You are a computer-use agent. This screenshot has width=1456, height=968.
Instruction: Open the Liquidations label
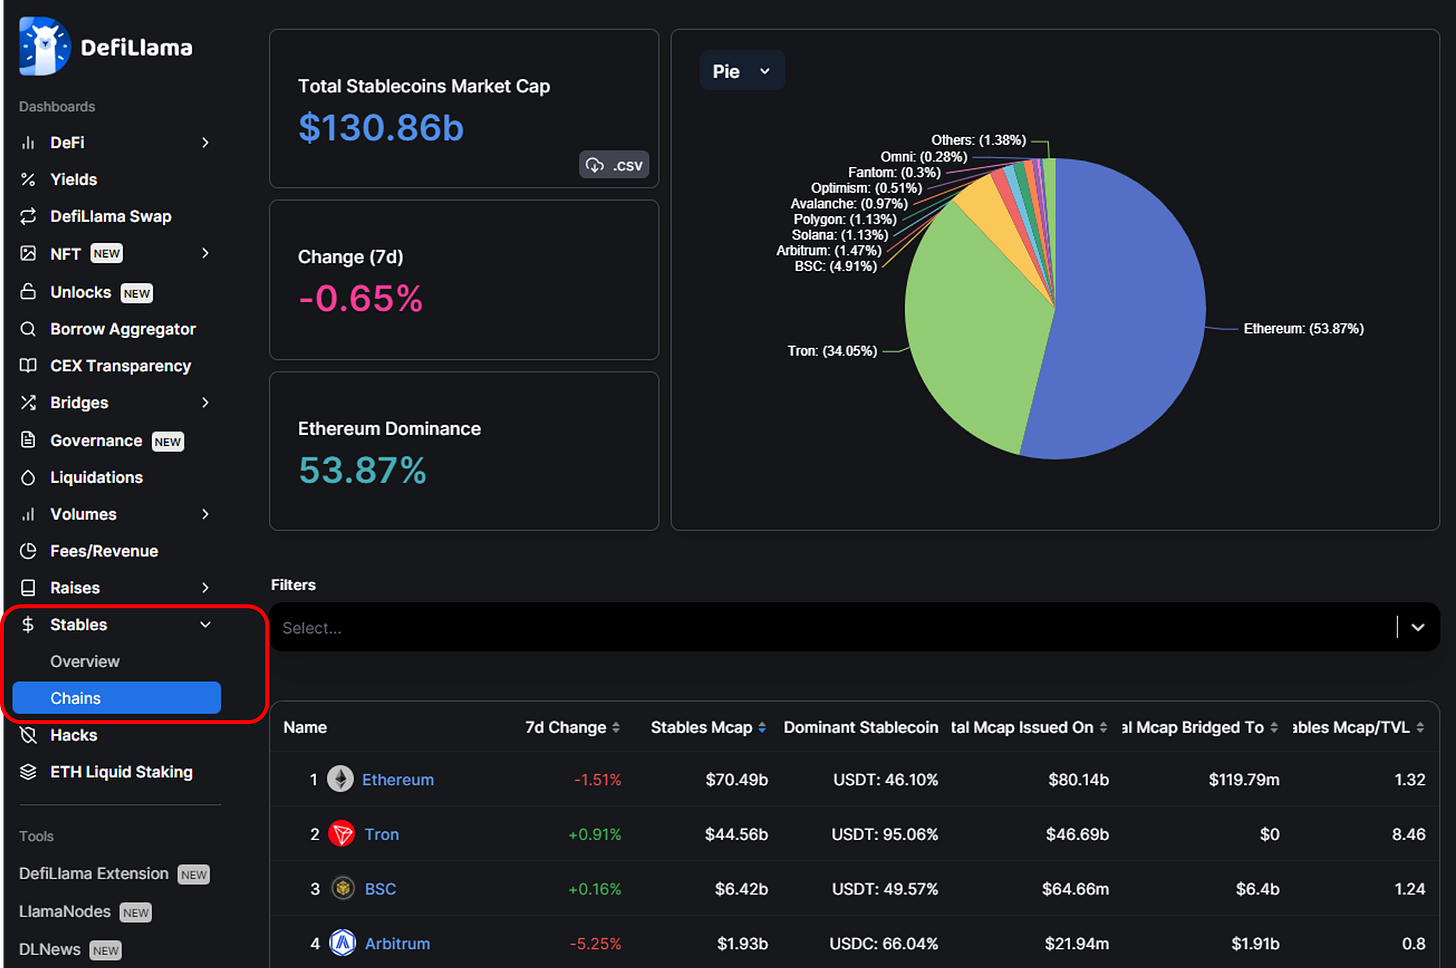[x=97, y=478]
